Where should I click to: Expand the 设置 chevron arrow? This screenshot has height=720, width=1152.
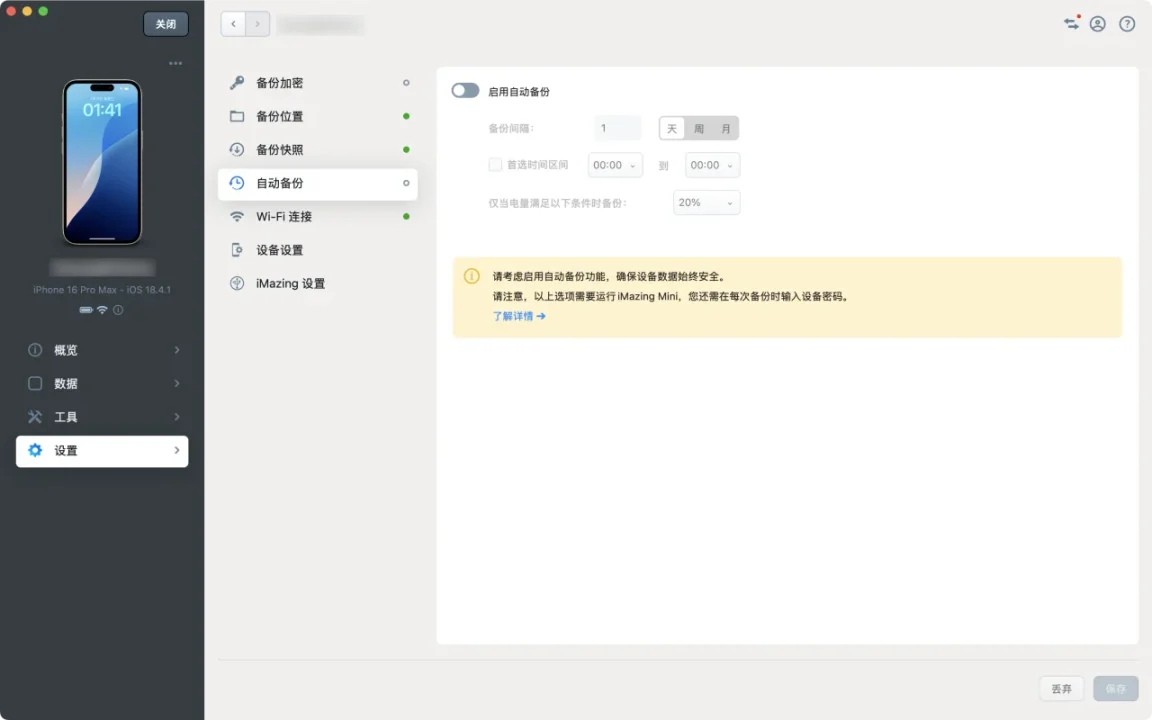[177, 450]
